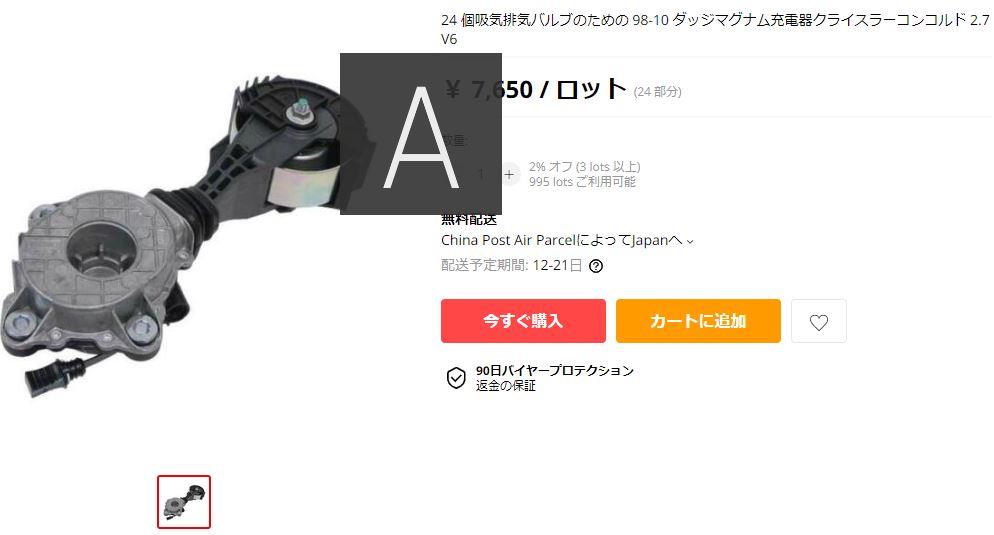Add item to wishlist with heart icon
Screen dimensions: 994x535
[x=818, y=321]
